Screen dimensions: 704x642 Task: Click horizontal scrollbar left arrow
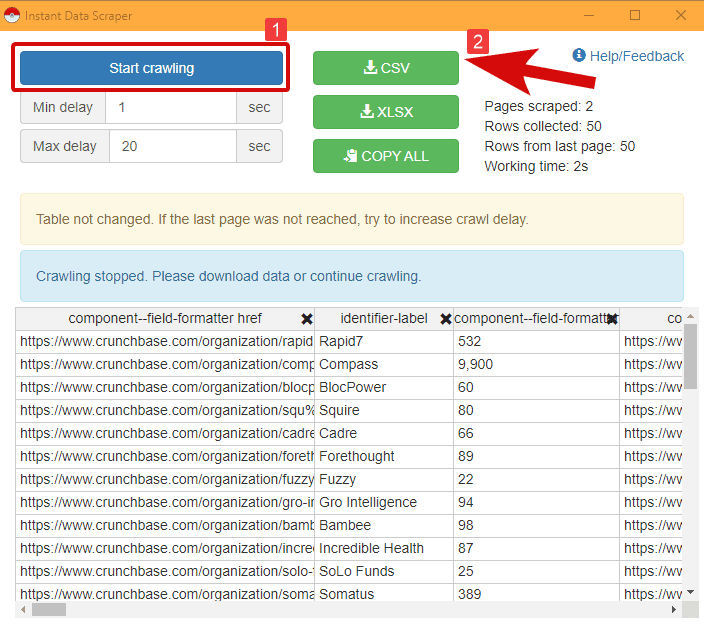[x=23, y=609]
